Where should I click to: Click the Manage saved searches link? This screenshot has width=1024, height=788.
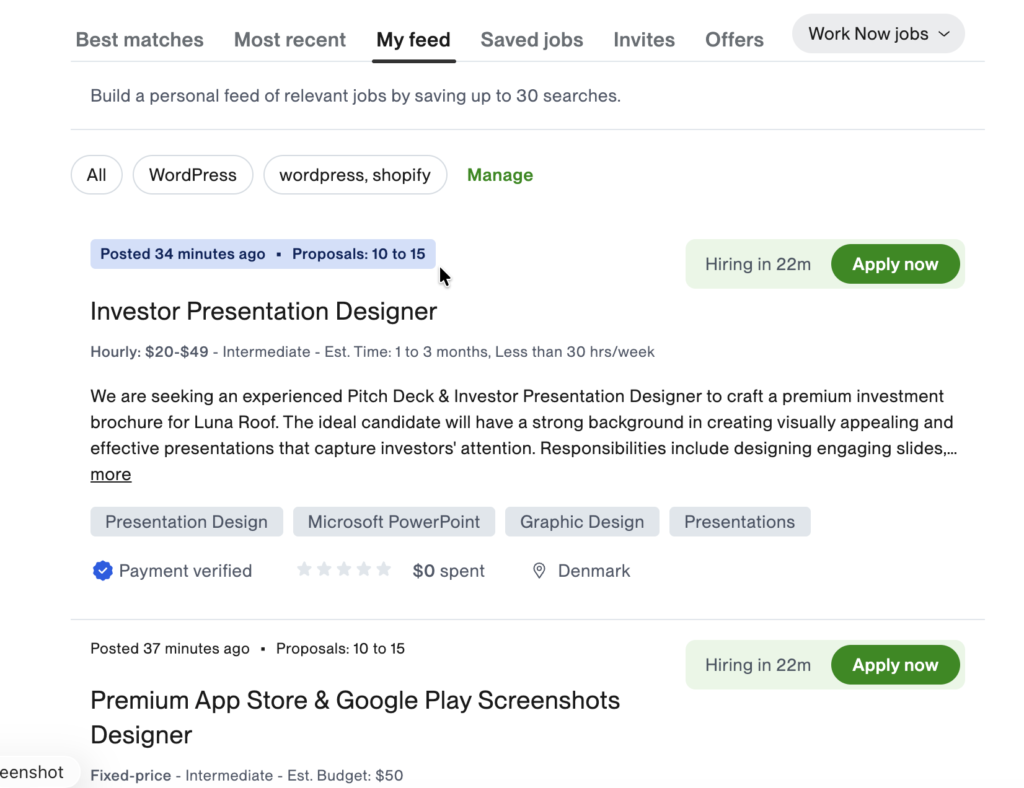500,175
